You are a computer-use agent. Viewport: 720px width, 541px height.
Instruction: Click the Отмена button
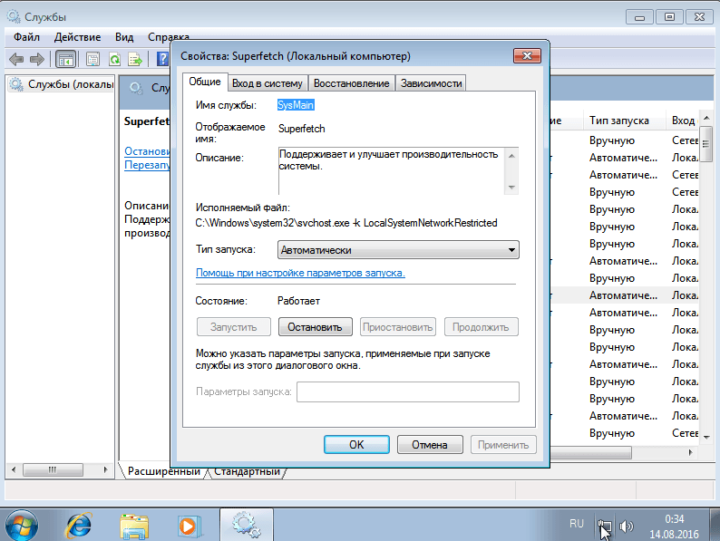pos(430,445)
